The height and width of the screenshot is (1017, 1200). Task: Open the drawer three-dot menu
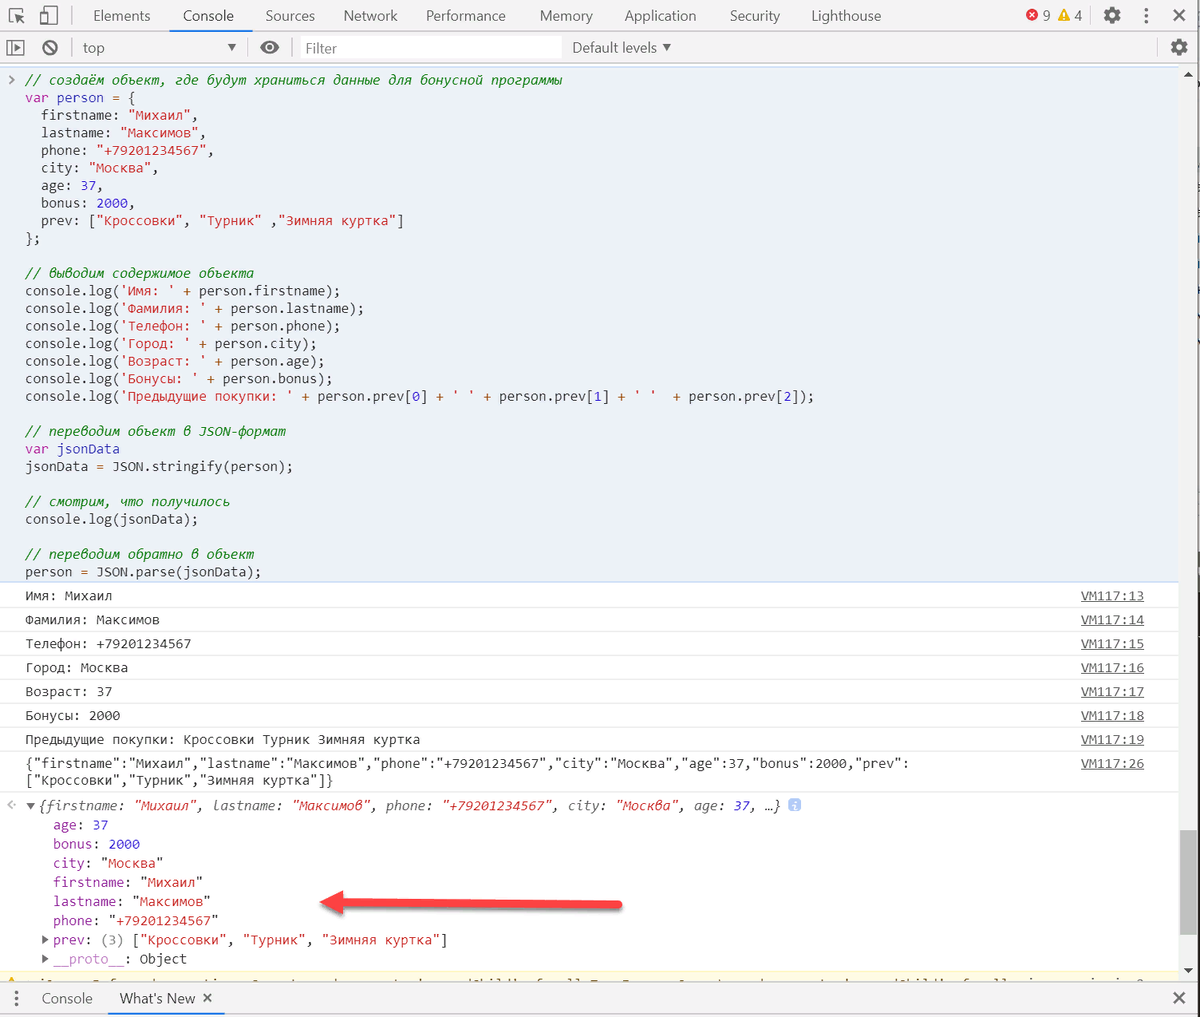tap(16, 998)
